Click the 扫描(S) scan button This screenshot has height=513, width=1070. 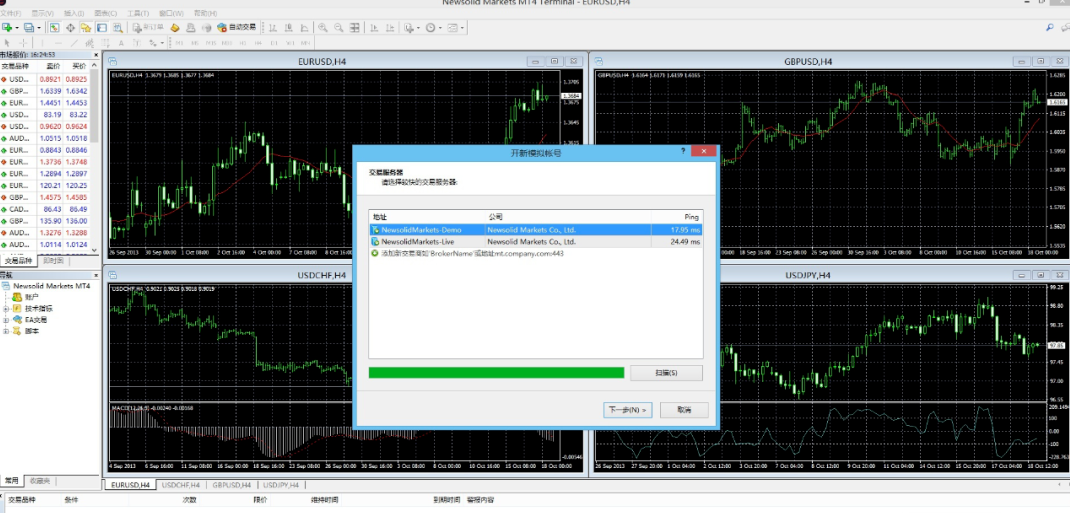click(x=666, y=373)
